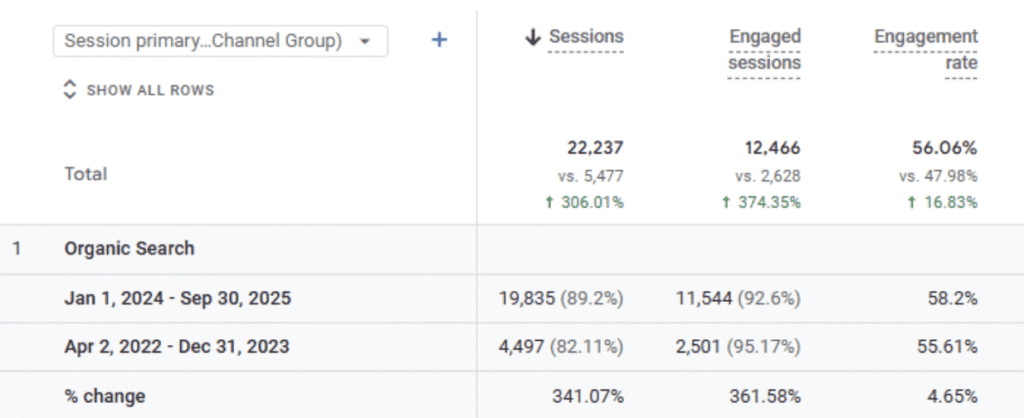Sort by the Sessions column header
This screenshot has height=418, width=1024.
(x=586, y=37)
